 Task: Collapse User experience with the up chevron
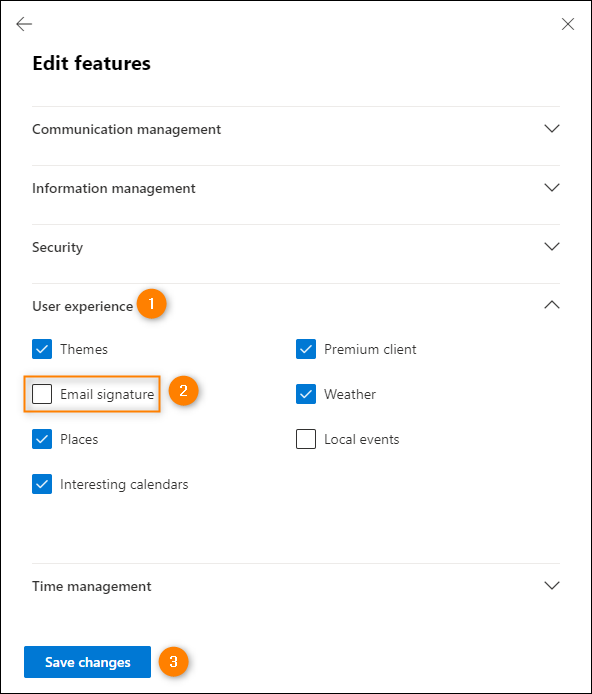[x=552, y=305]
